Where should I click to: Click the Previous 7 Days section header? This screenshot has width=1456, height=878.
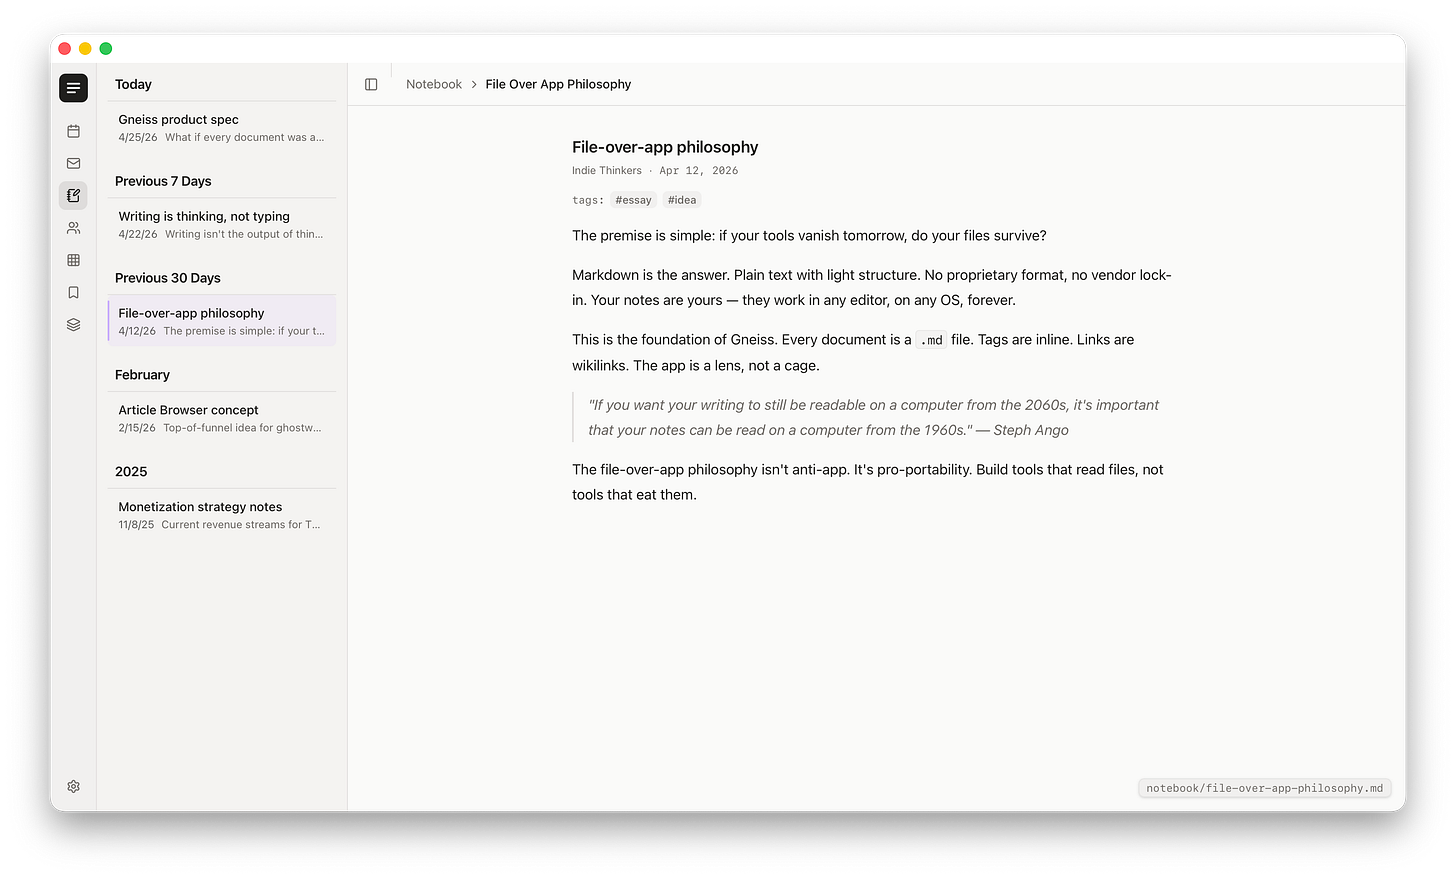(163, 181)
